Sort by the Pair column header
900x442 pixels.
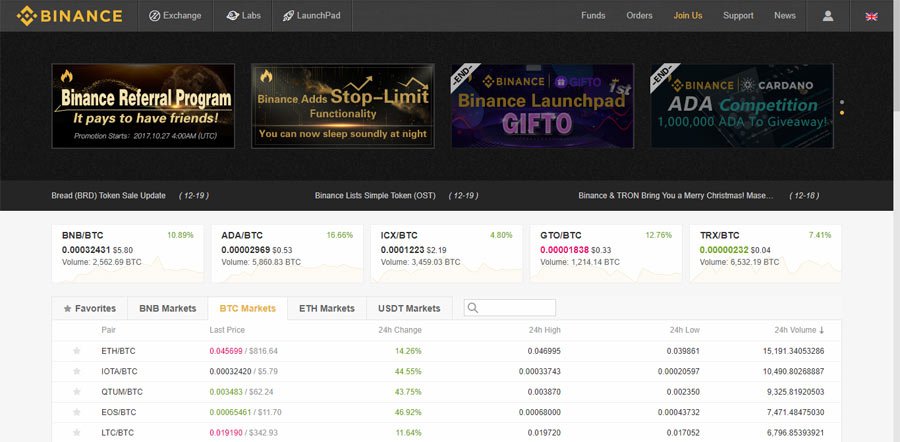[x=108, y=330]
